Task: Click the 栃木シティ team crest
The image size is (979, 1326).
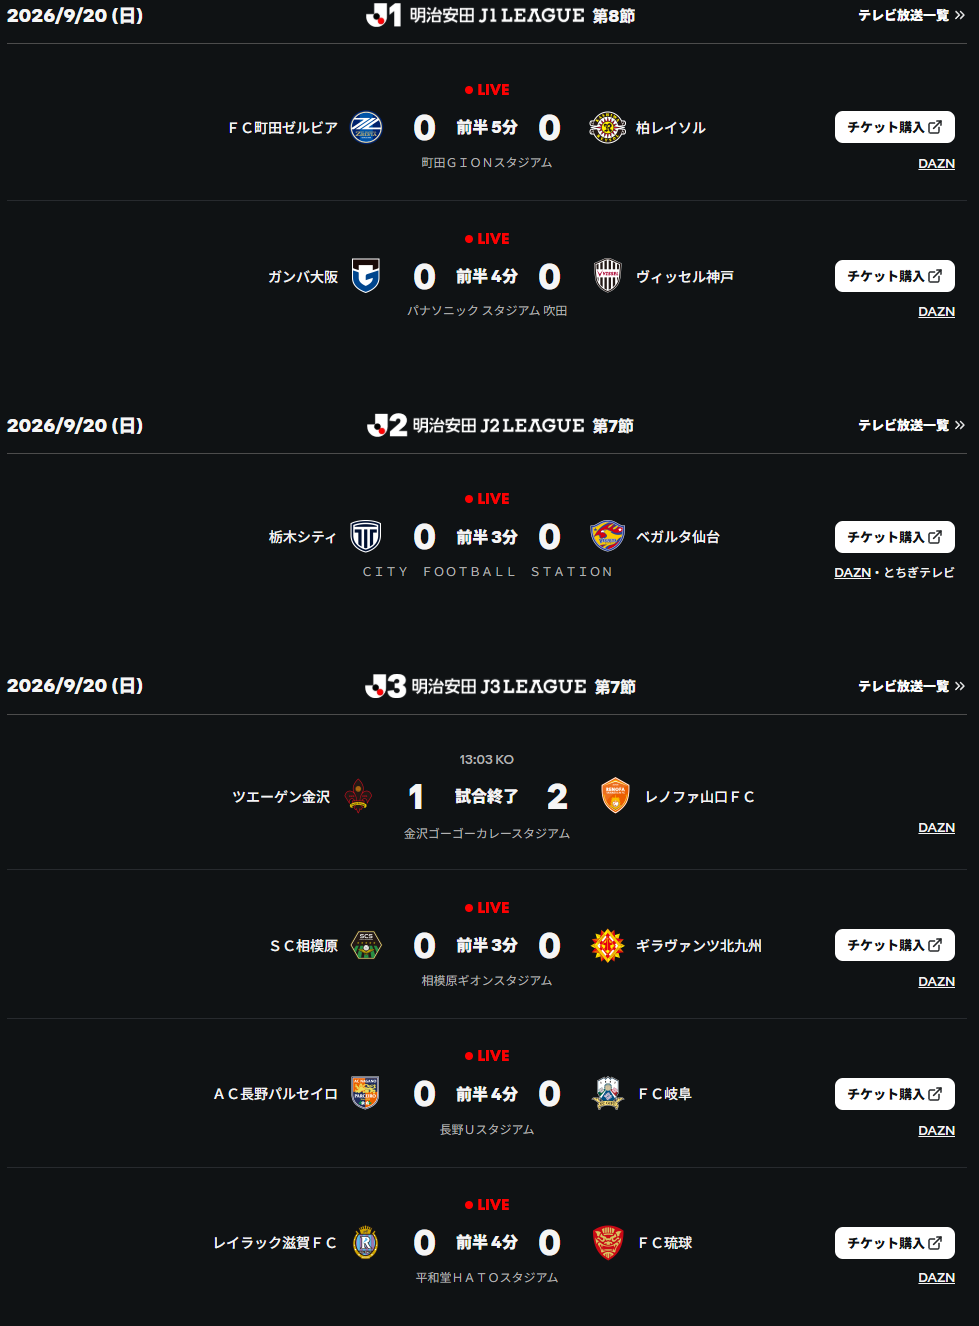Action: (x=366, y=537)
